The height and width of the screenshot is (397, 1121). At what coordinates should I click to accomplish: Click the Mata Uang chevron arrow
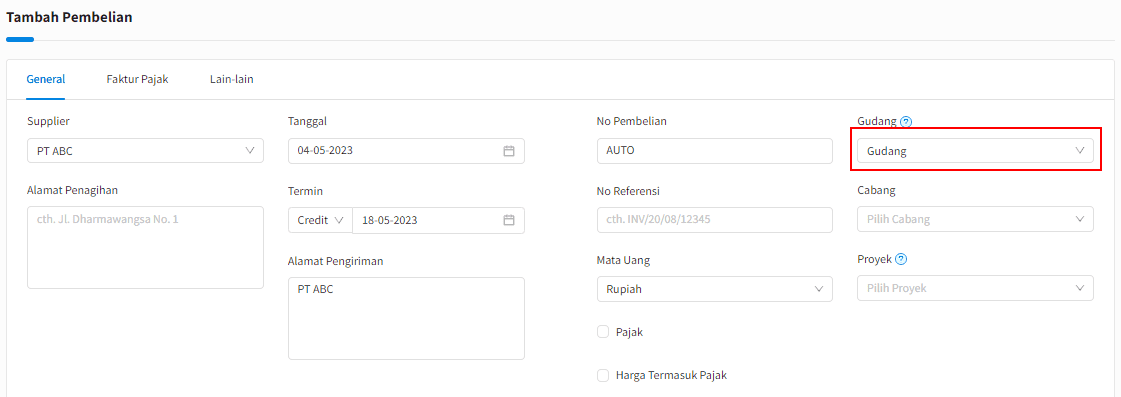coord(819,289)
